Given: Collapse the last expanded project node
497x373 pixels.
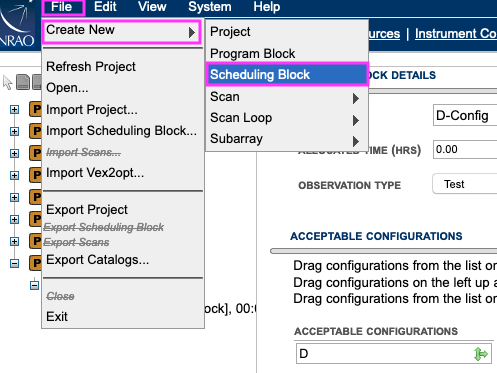Looking at the screenshot, I should click(x=14, y=263).
